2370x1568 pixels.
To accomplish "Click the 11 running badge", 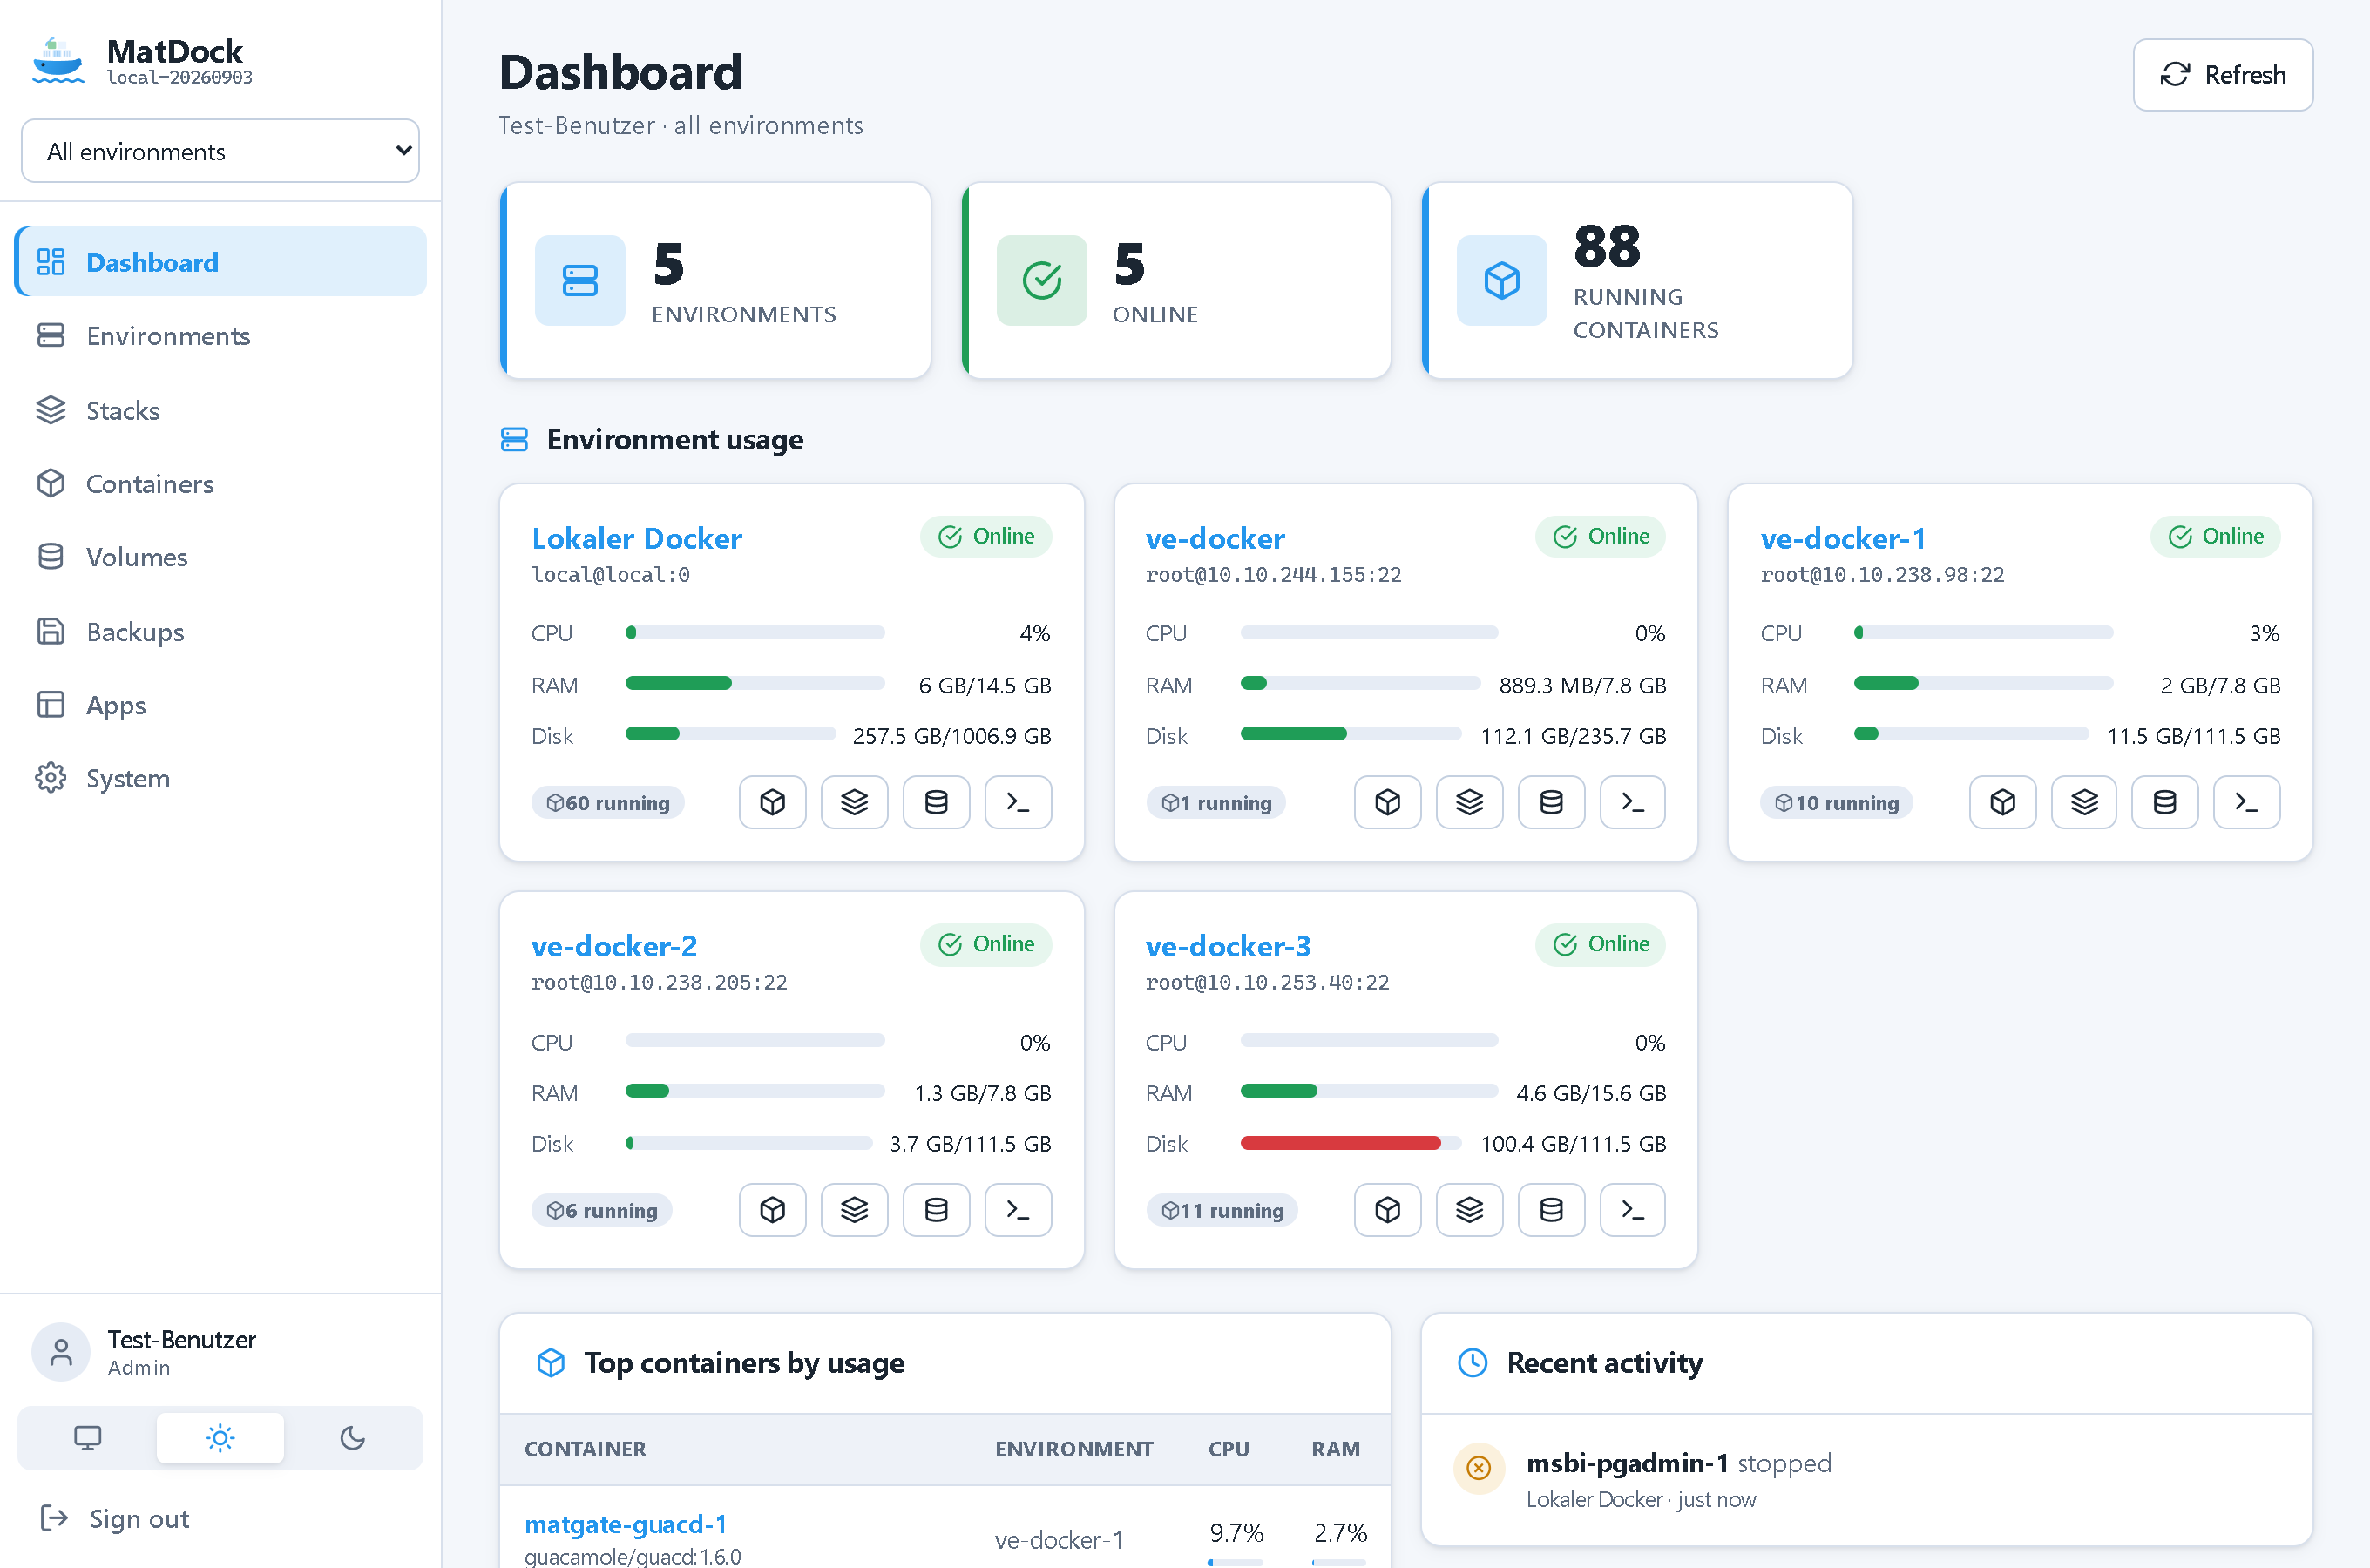I will tap(1222, 1211).
